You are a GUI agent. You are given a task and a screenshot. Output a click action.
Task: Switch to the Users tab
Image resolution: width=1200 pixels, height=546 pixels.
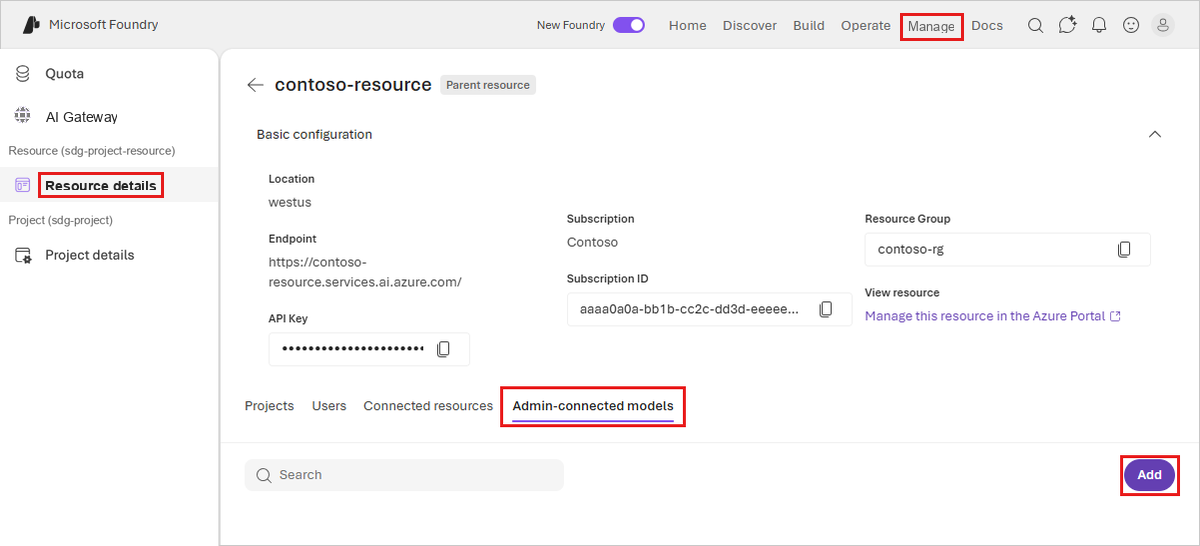(x=329, y=406)
